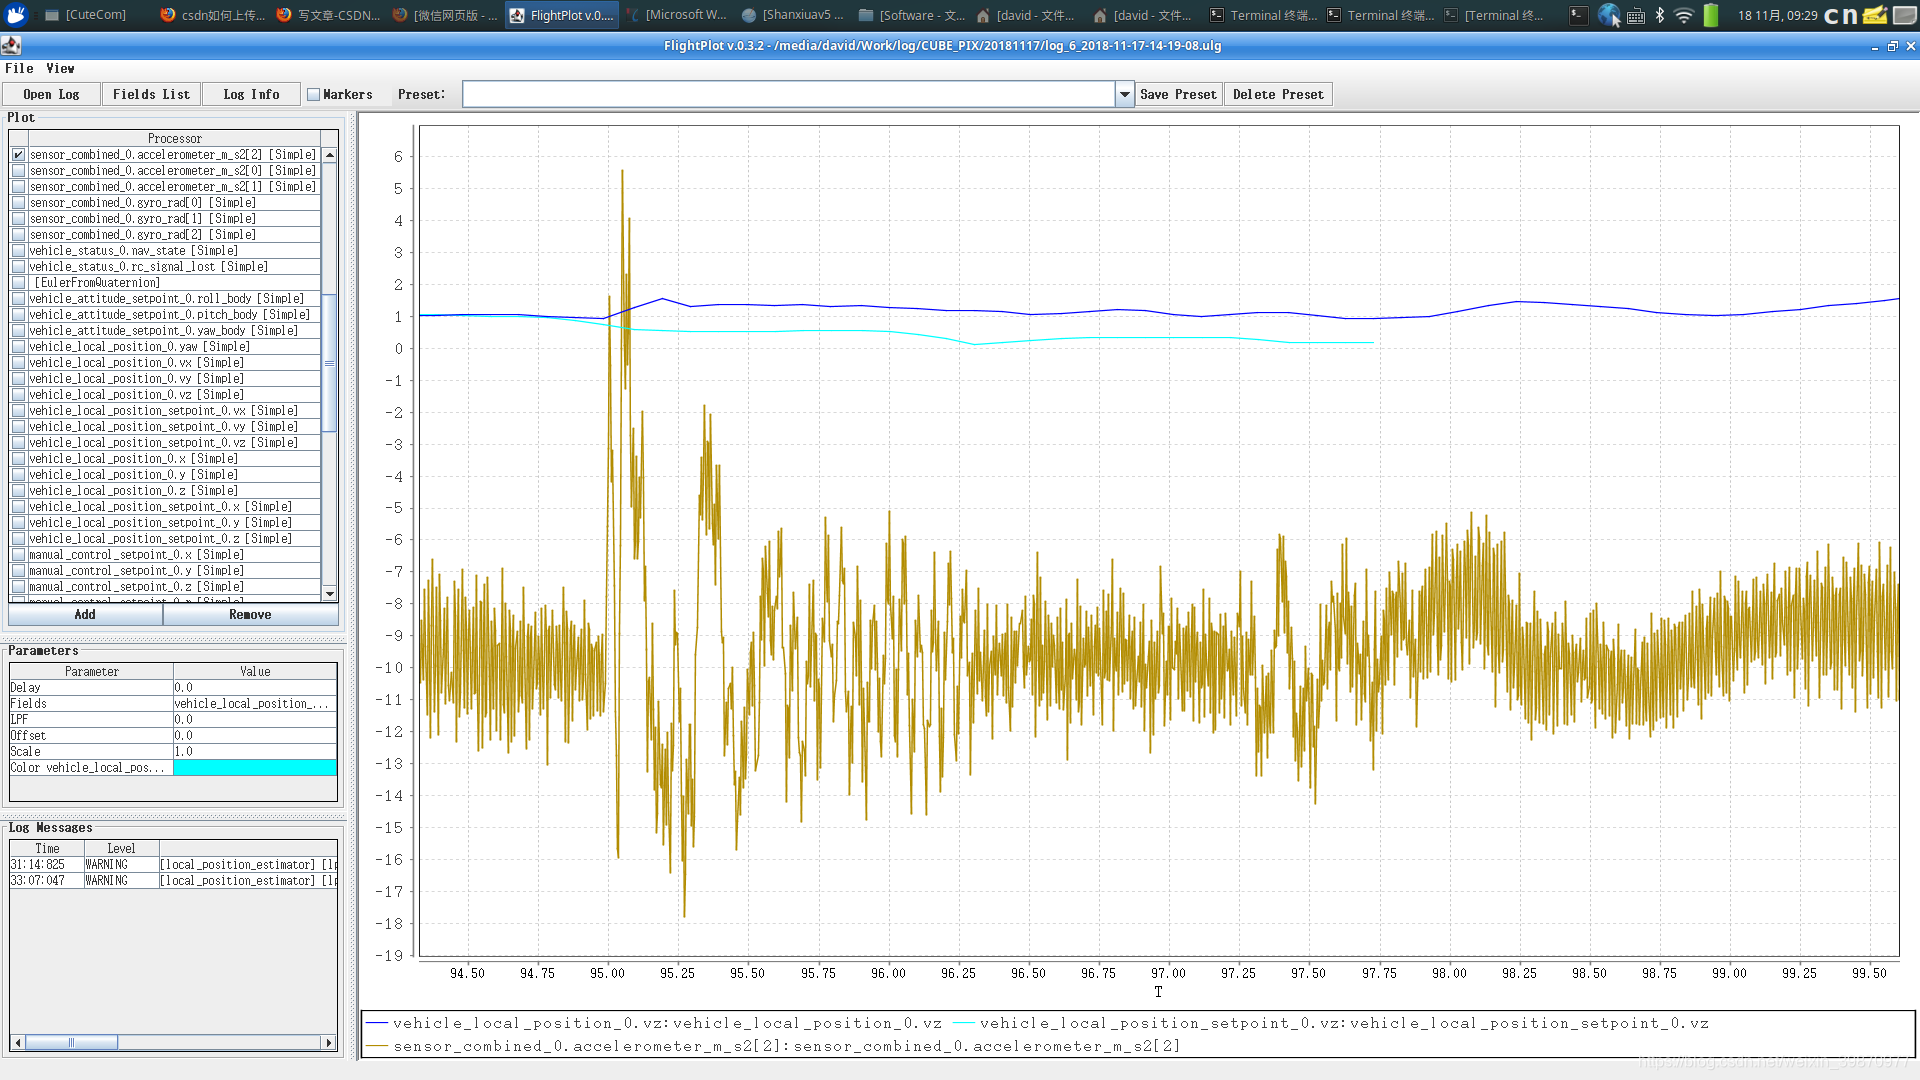Click log messages horizontal scrollbar right arrow
1920x1080 pixels.
tap(329, 1043)
